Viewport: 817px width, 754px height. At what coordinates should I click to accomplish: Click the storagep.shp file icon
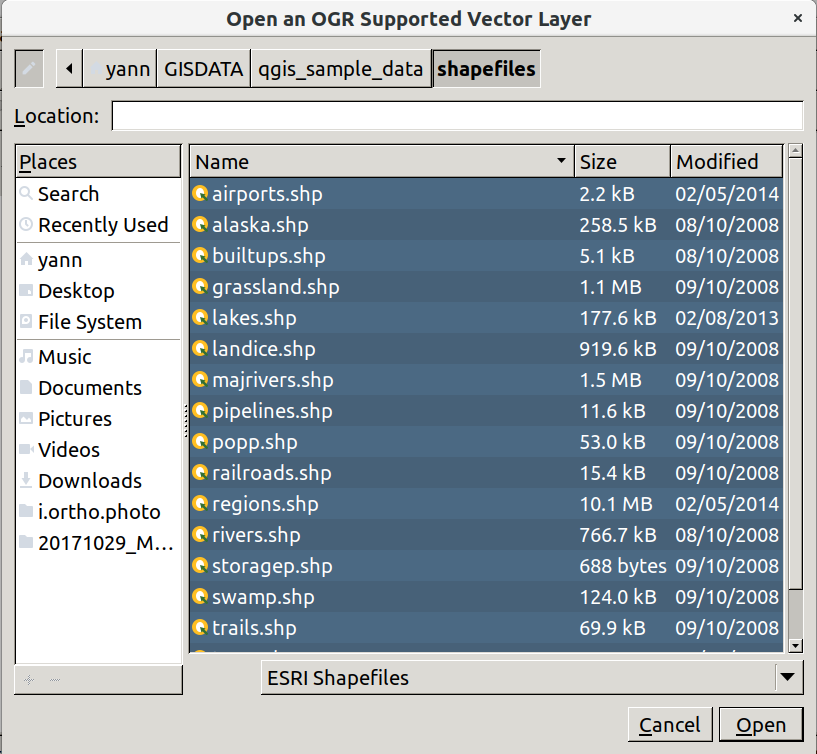pyautogui.click(x=200, y=566)
